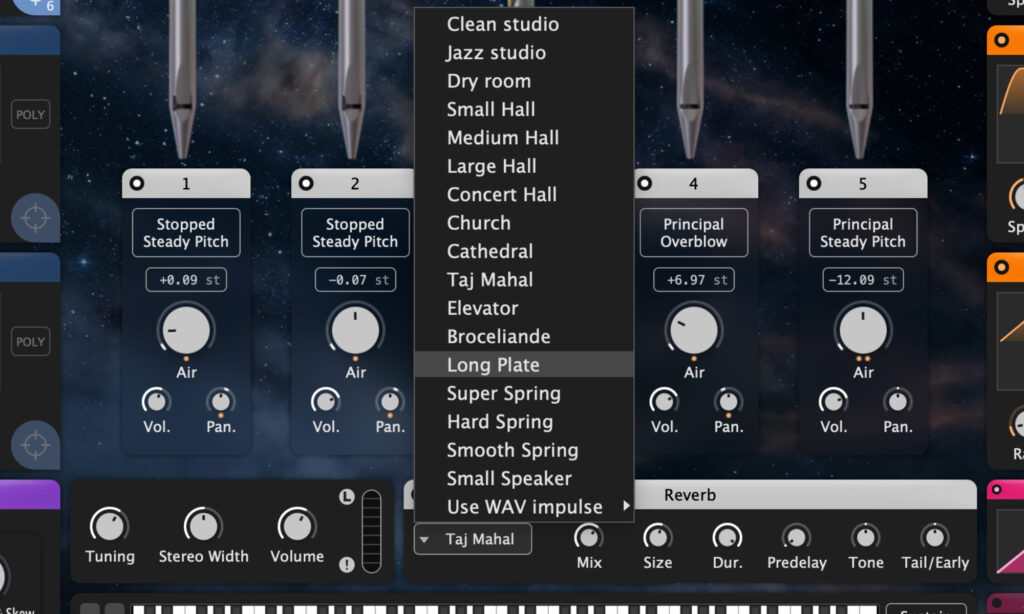
Task: Click the exclamation mark icon below the level meter
Action: pos(347,564)
